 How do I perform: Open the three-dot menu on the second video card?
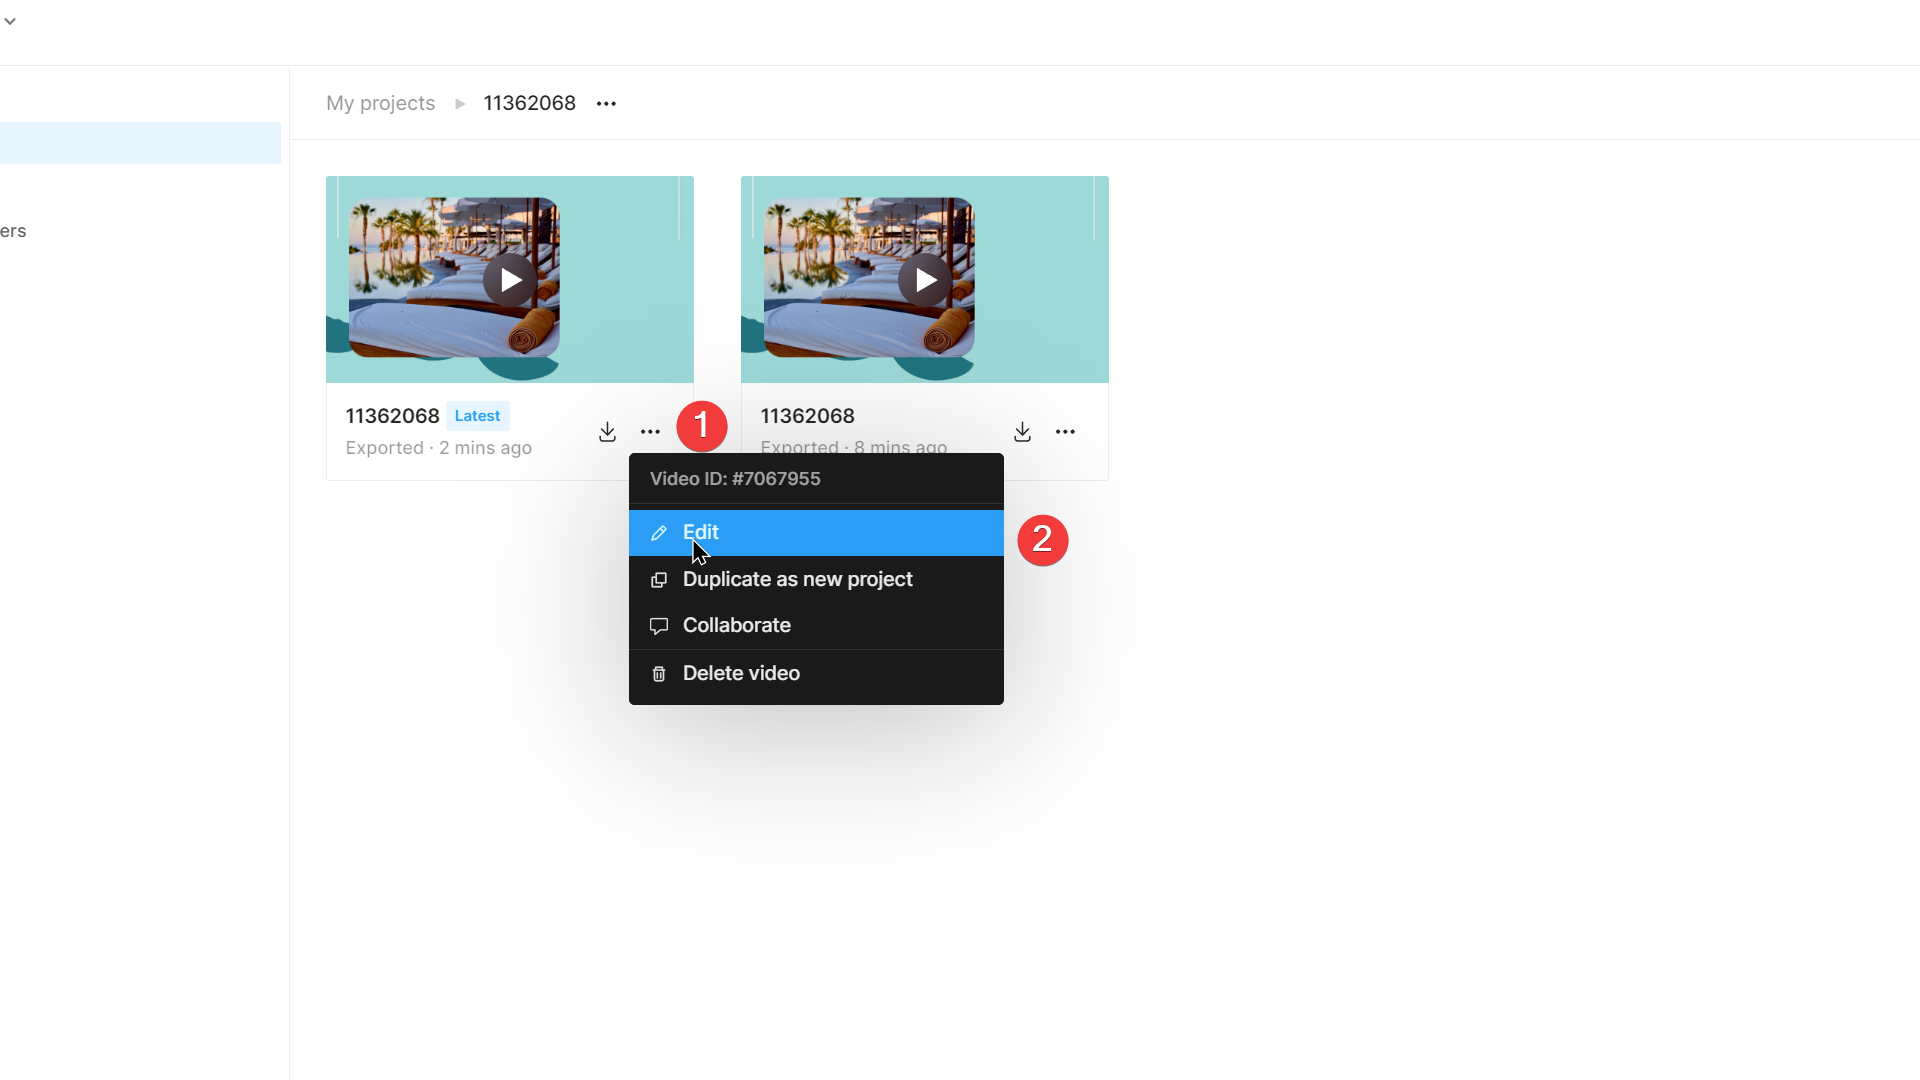[x=1065, y=431]
